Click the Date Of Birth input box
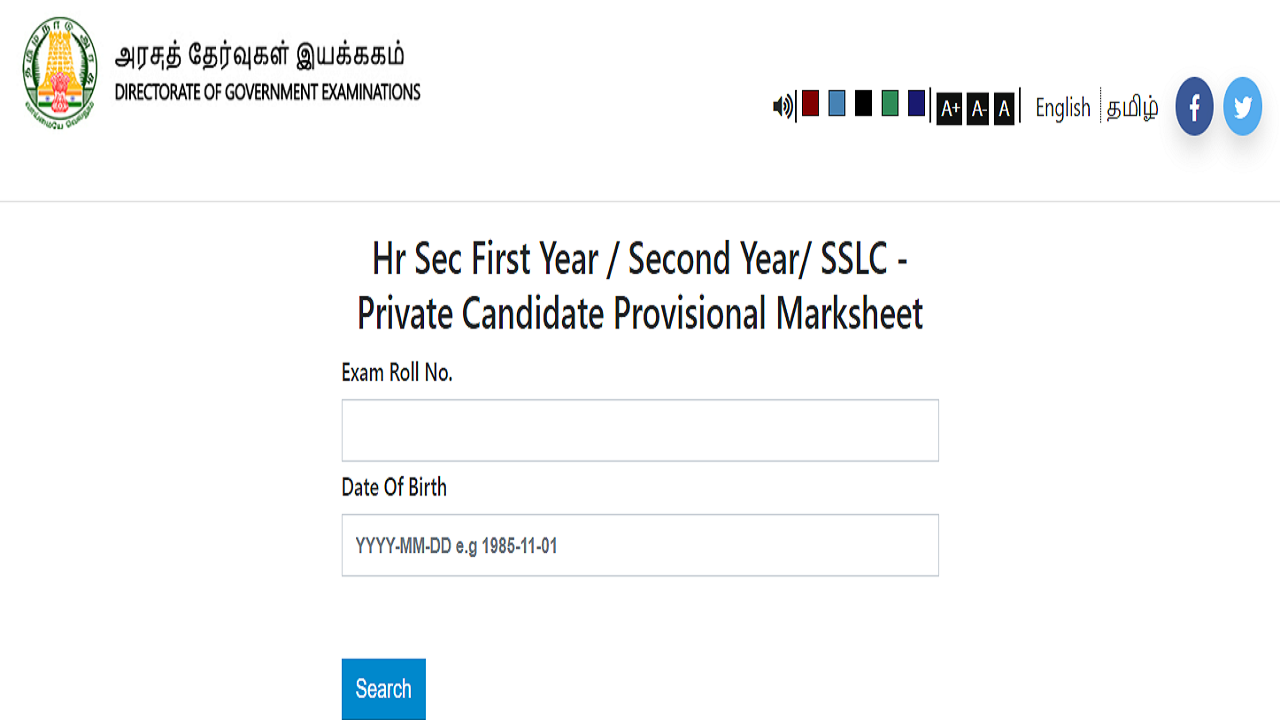Image resolution: width=1280 pixels, height=720 pixels. (639, 545)
